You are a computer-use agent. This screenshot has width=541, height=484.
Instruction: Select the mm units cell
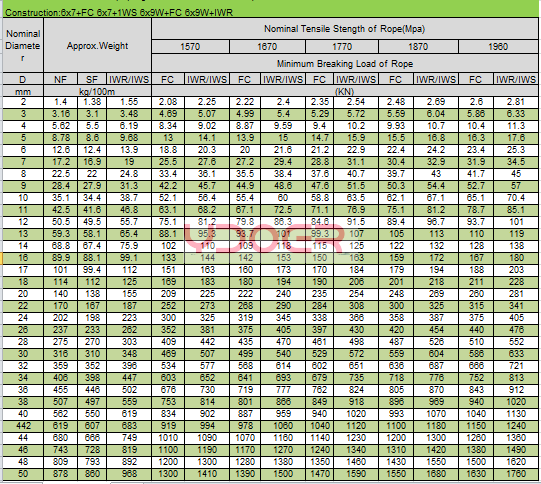coord(23,91)
